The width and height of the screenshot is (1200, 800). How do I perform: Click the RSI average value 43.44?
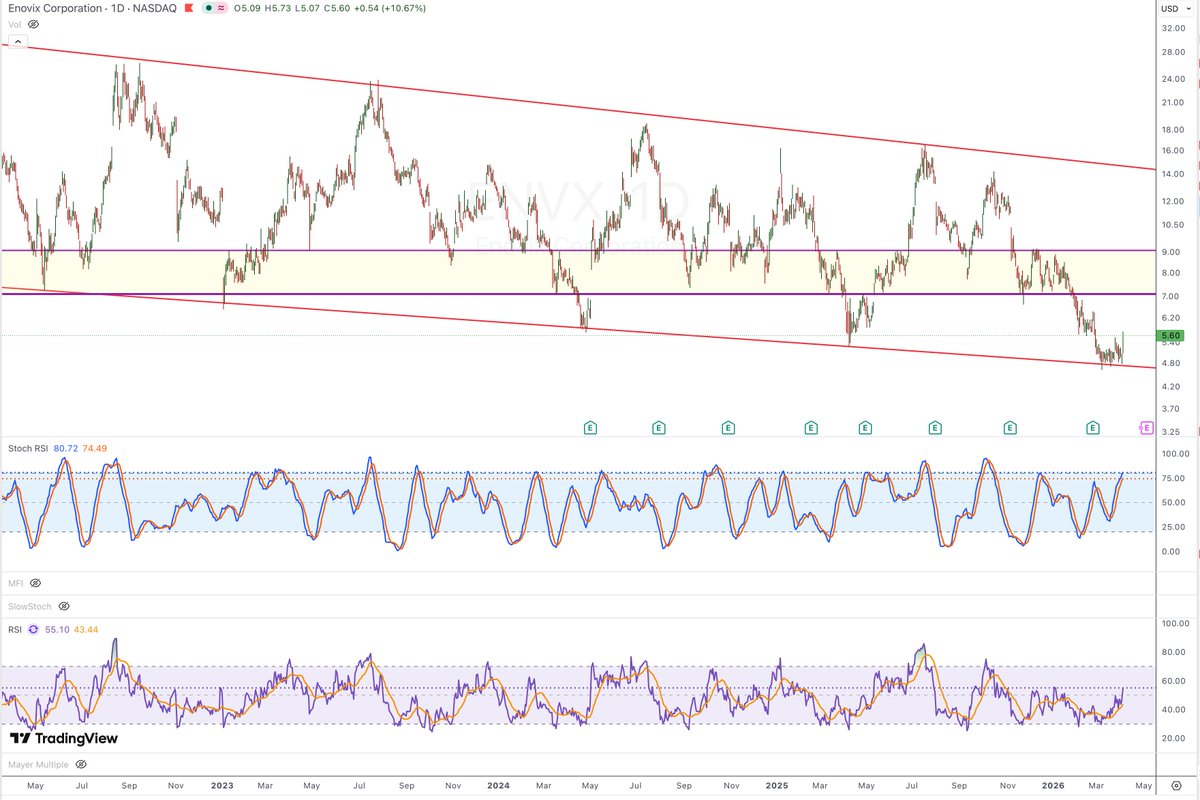[87, 630]
